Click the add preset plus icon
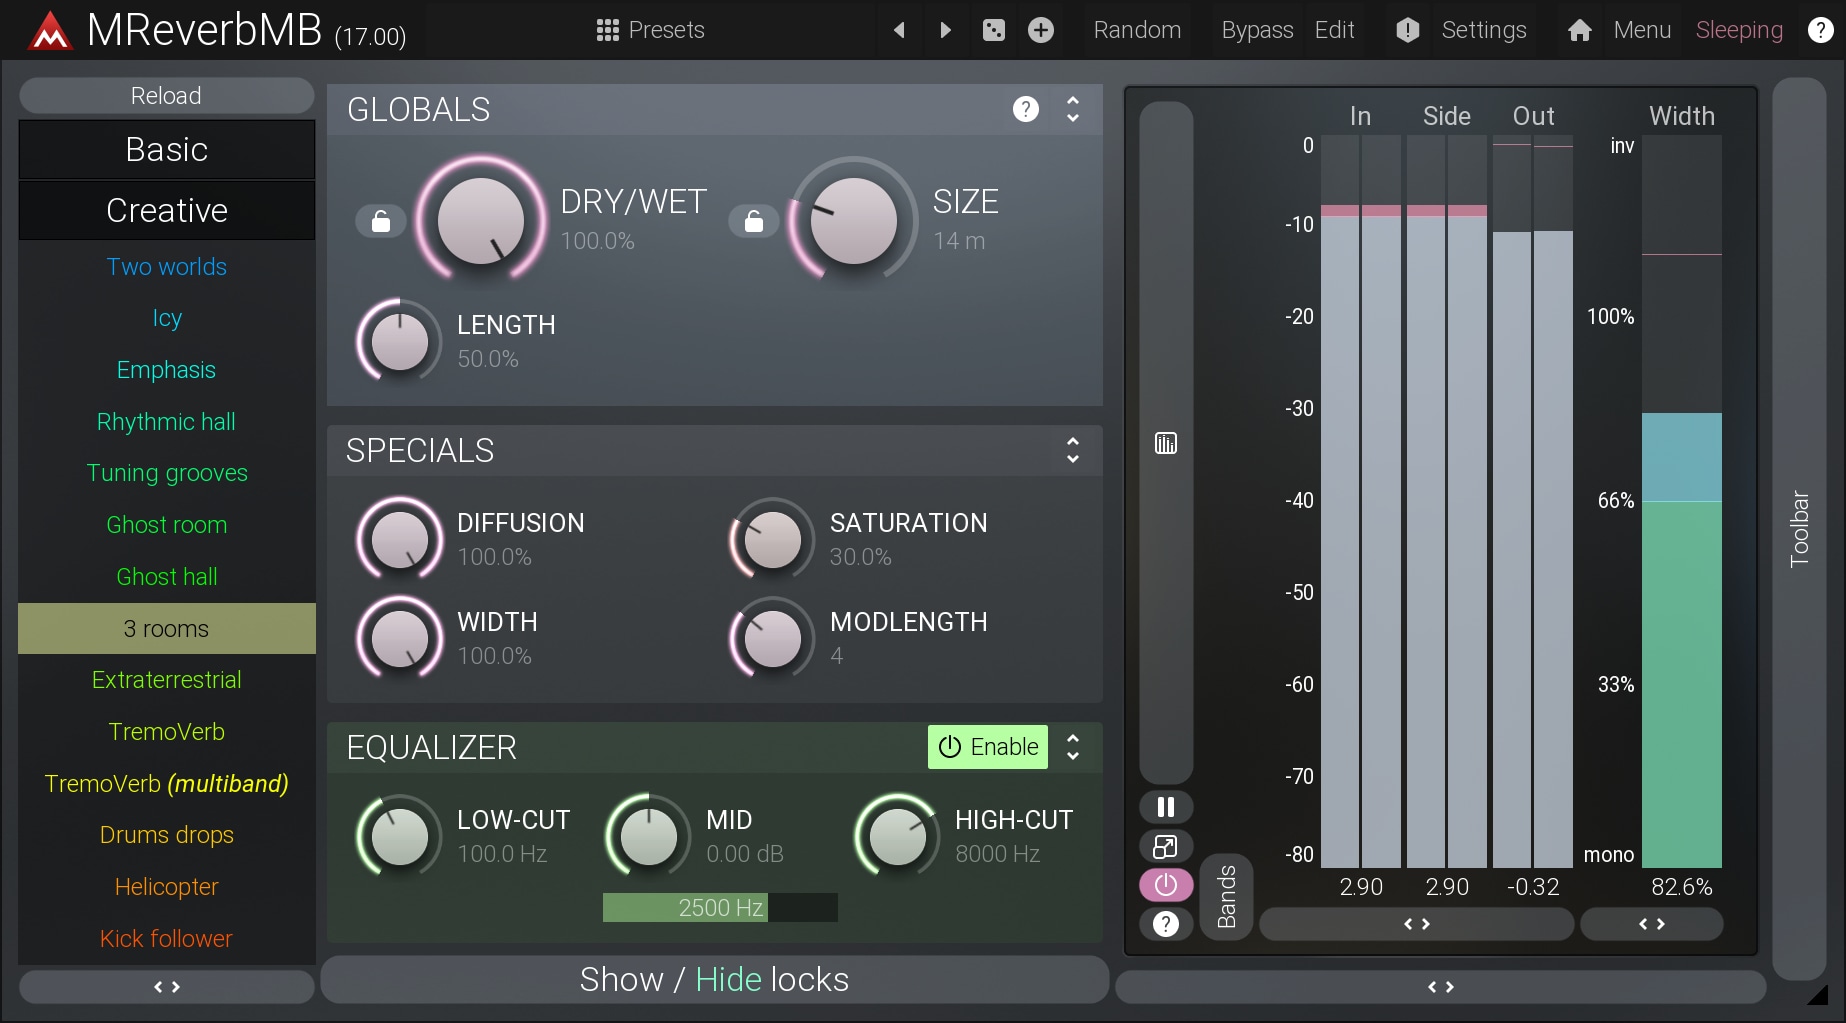 pos(1041,30)
